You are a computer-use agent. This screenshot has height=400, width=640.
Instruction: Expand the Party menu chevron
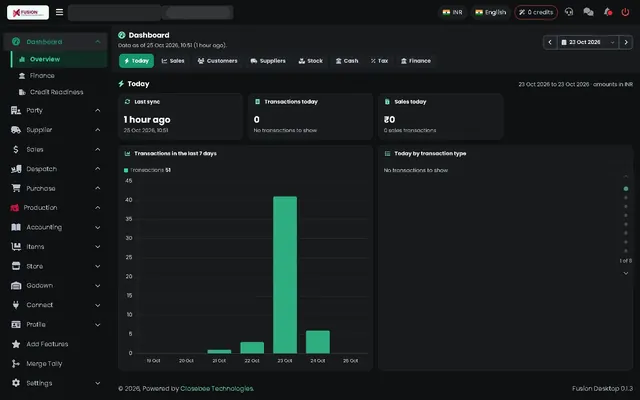98,110
